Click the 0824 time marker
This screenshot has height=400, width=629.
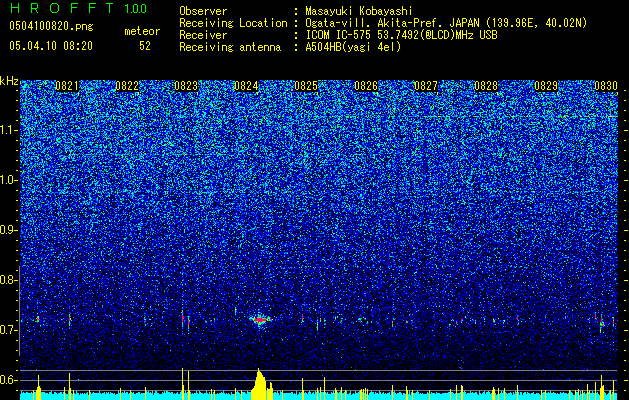(x=246, y=86)
